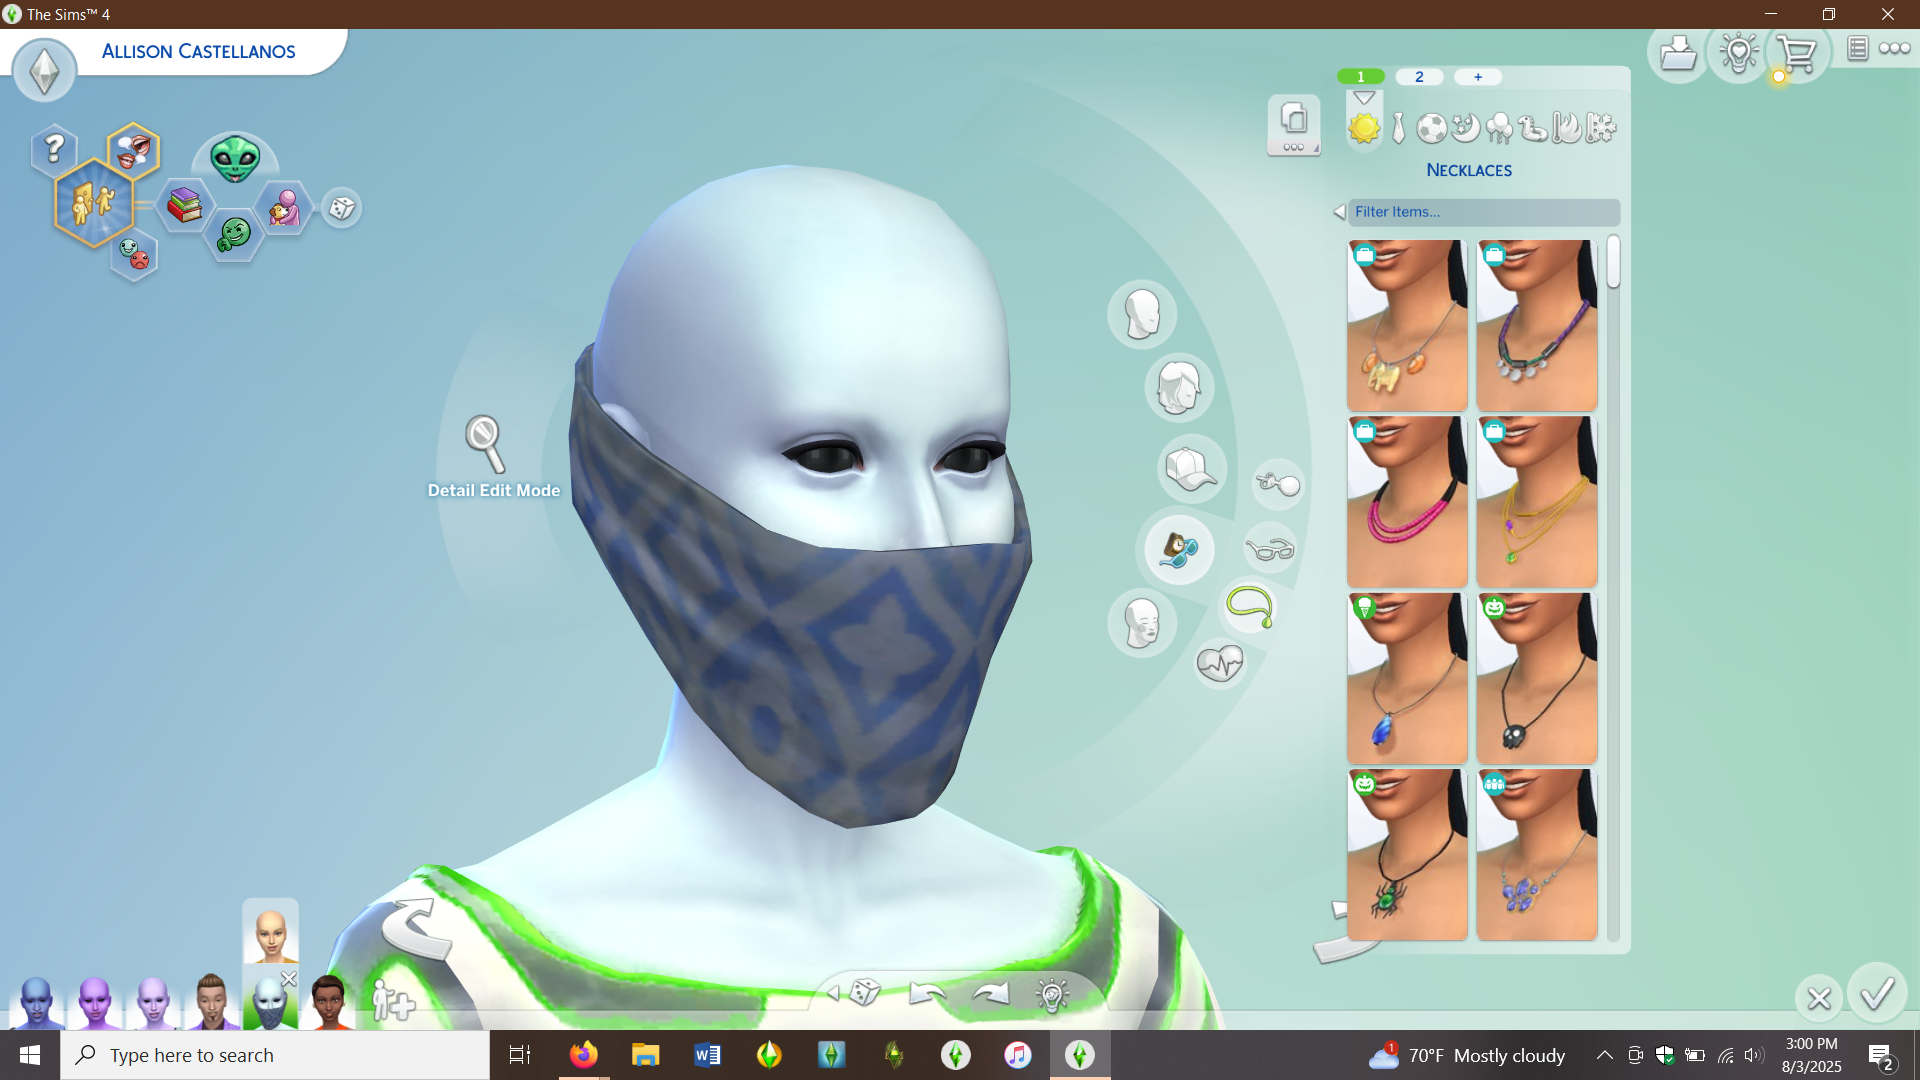The image size is (1920, 1080).
Task: Select the party balloons outfit category
Action: (x=1499, y=128)
